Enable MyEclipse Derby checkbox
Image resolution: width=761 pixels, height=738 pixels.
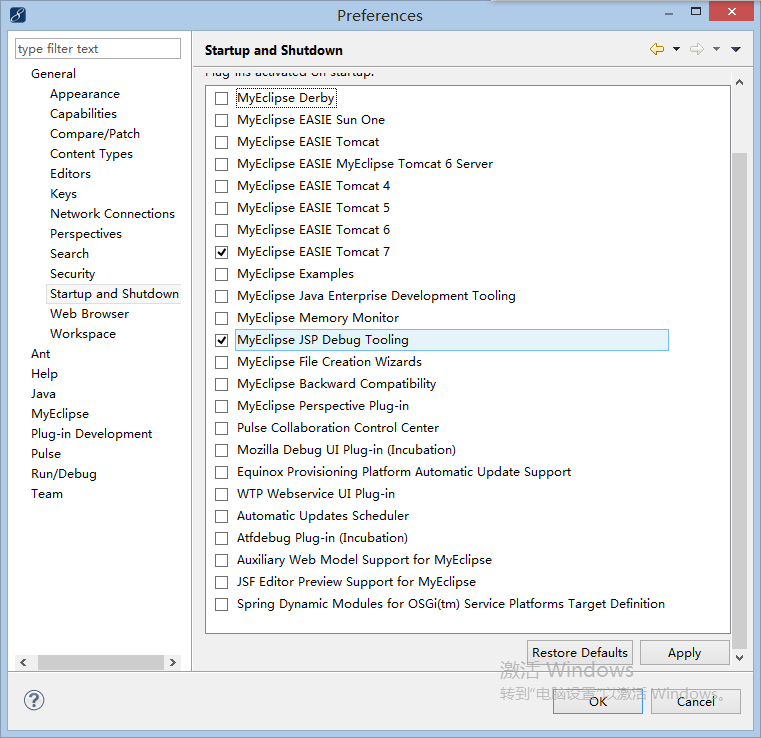pos(221,98)
